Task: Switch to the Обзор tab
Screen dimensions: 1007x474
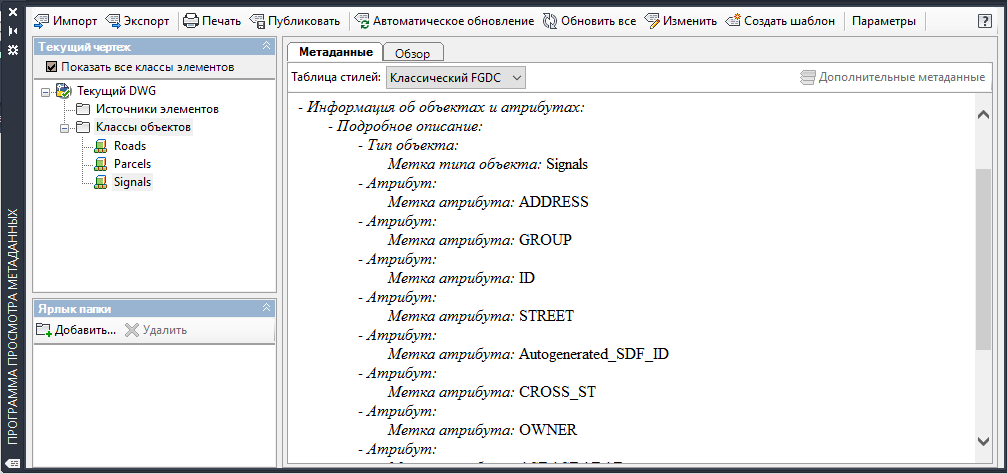Action: (x=412, y=53)
